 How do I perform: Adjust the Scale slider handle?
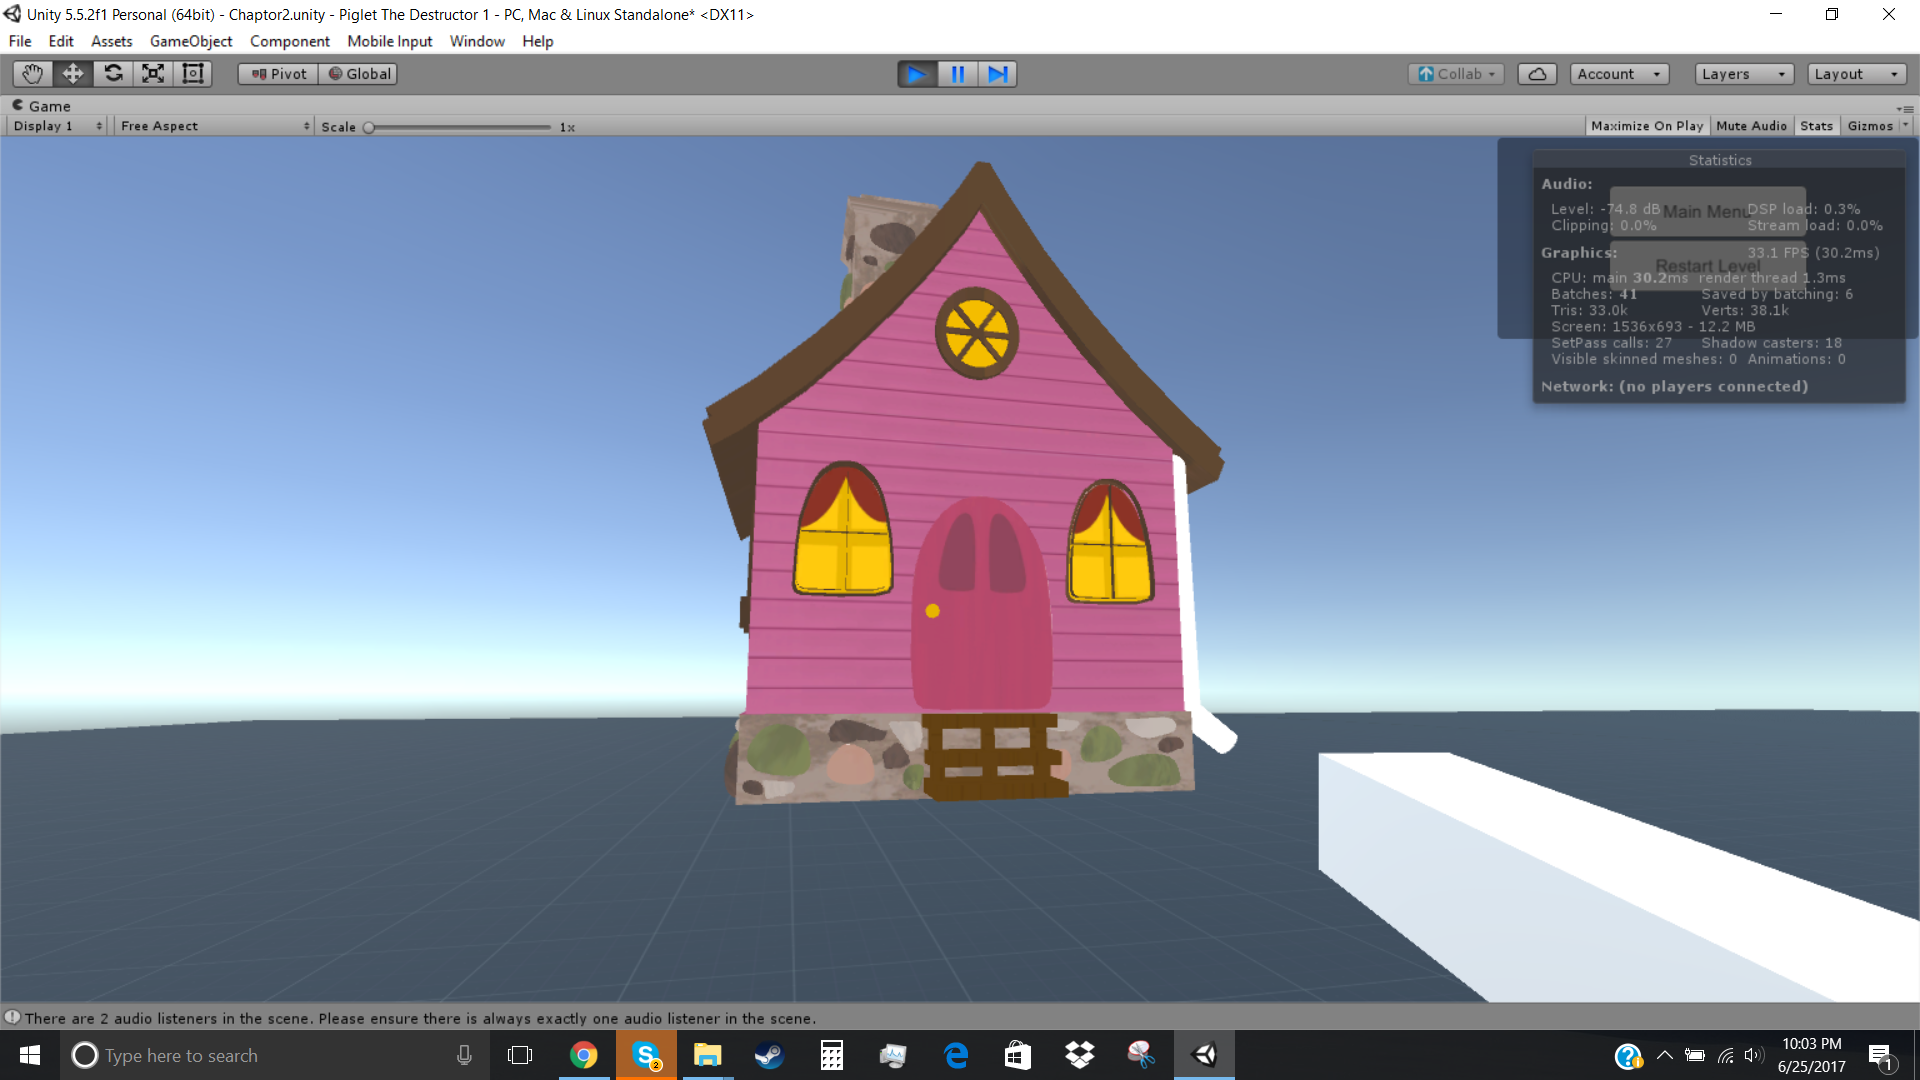pos(369,127)
